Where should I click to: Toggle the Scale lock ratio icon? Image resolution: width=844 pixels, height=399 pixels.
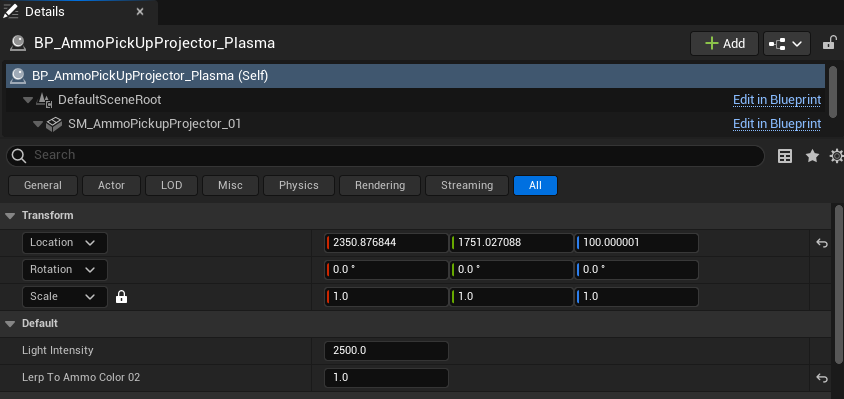tap(122, 297)
